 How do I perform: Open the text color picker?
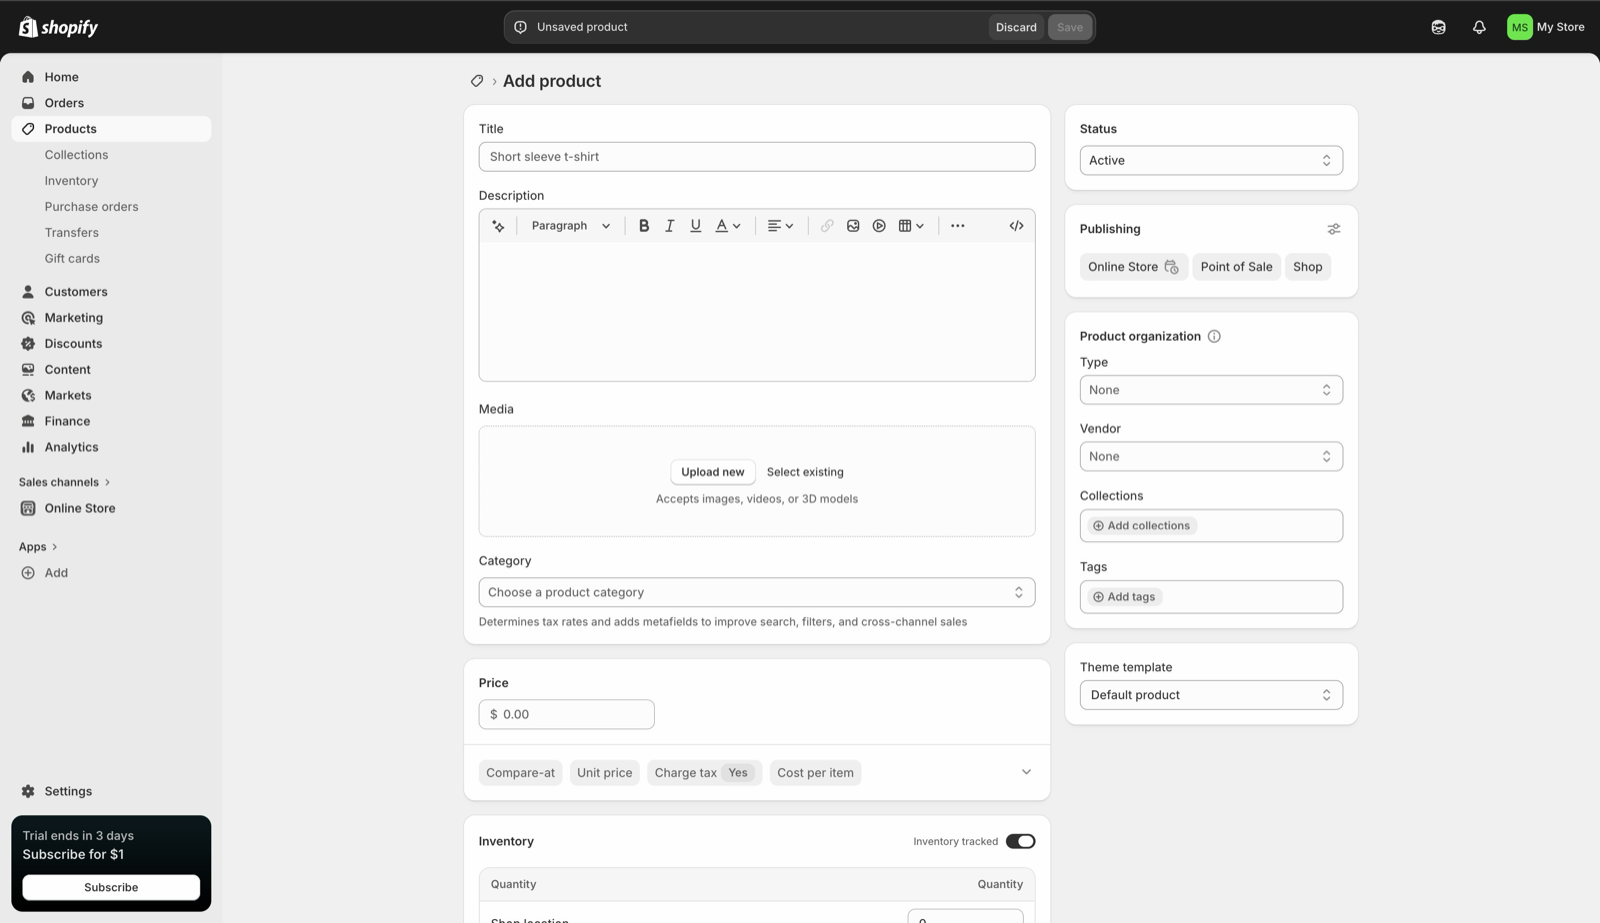tap(728, 226)
